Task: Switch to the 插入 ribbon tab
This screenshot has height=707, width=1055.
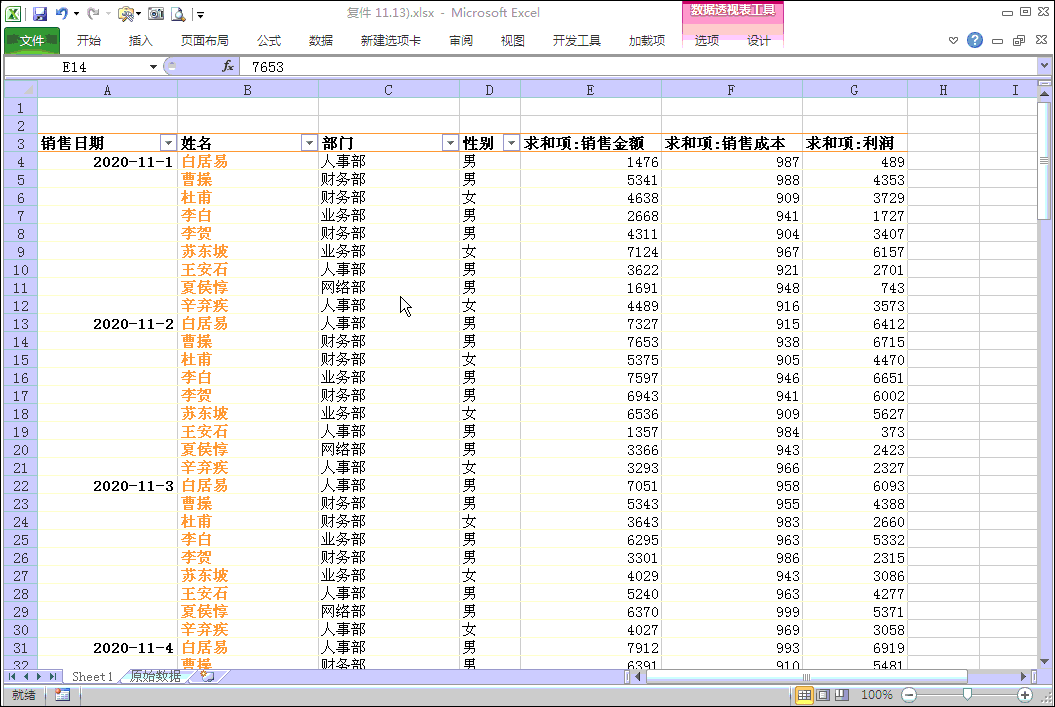Action: click(141, 40)
